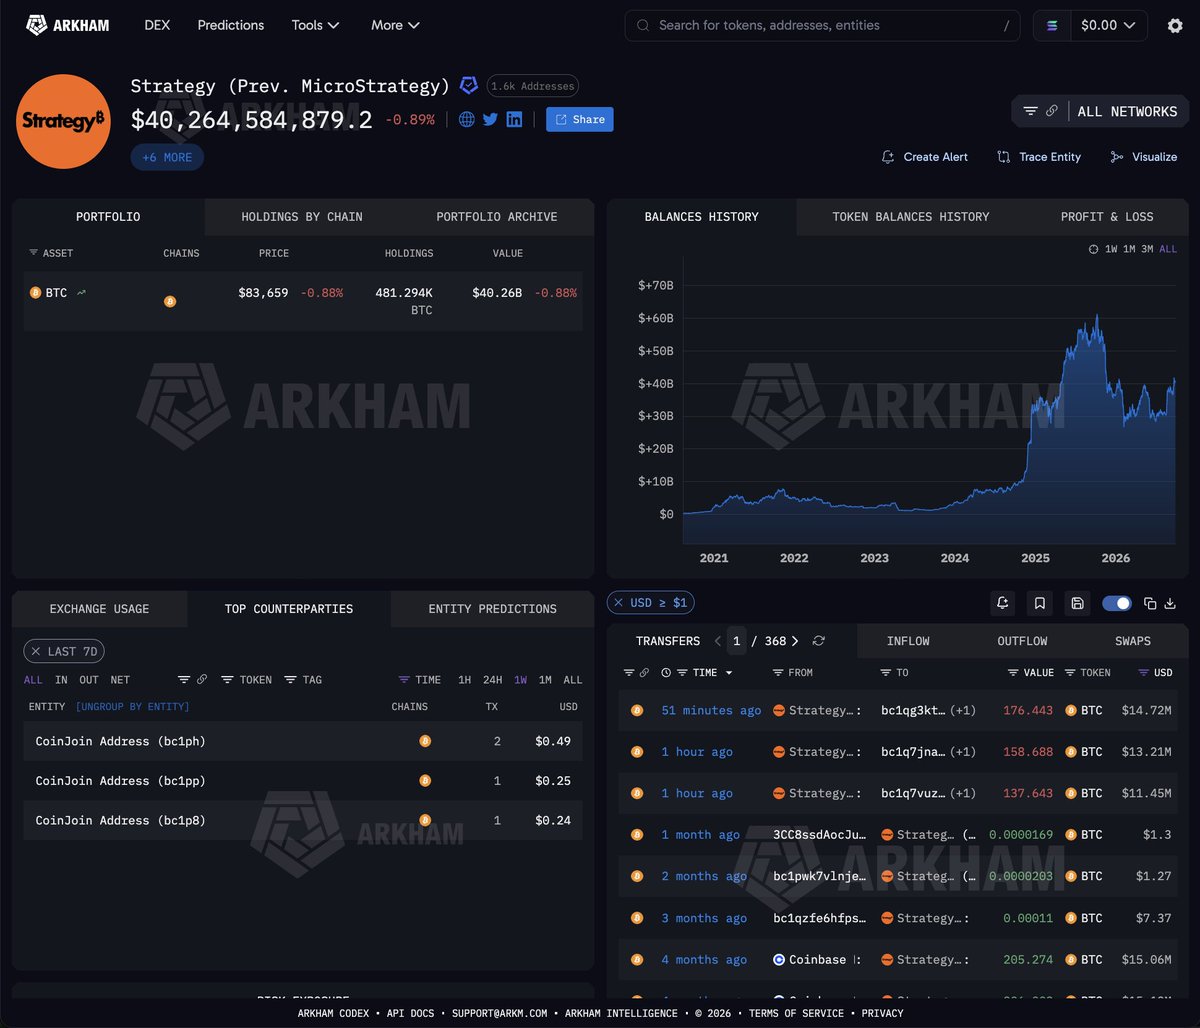This screenshot has width=1200, height=1028.
Task: Sort transfers by the TIME column
Action: click(x=705, y=673)
